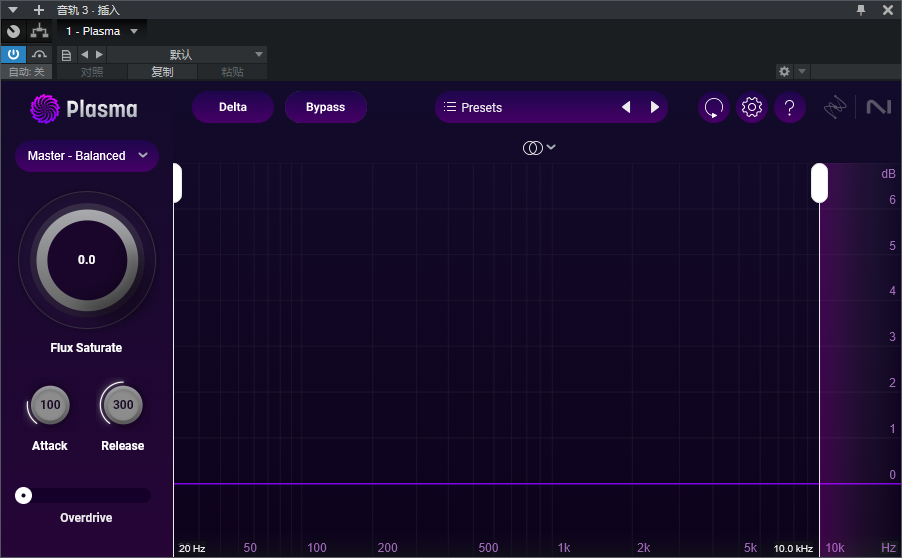Expand the arrow beside host gear

[x=801, y=71]
